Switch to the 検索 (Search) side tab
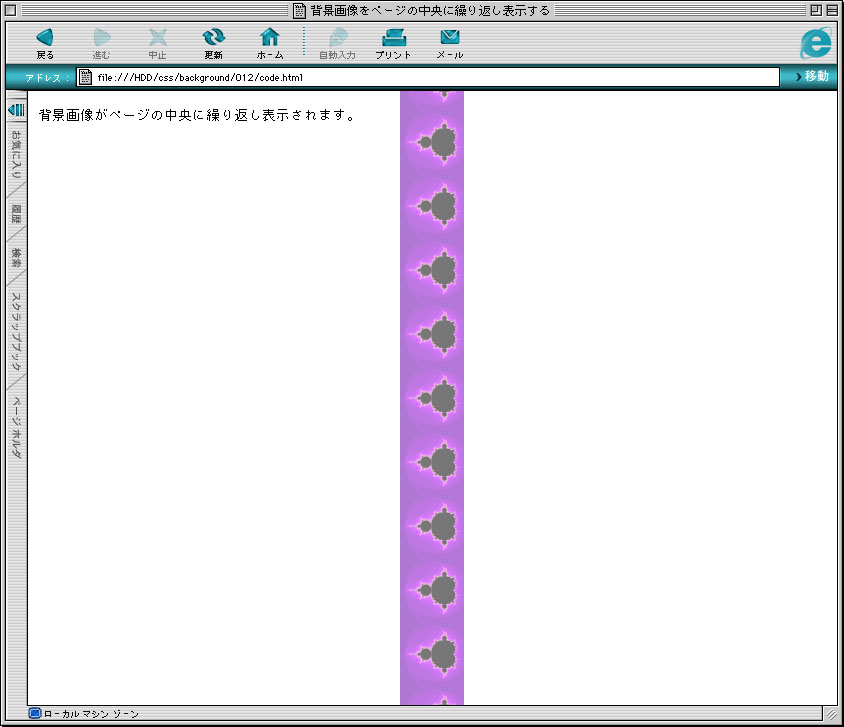Screen dimensions: 844x727 coord(16,258)
